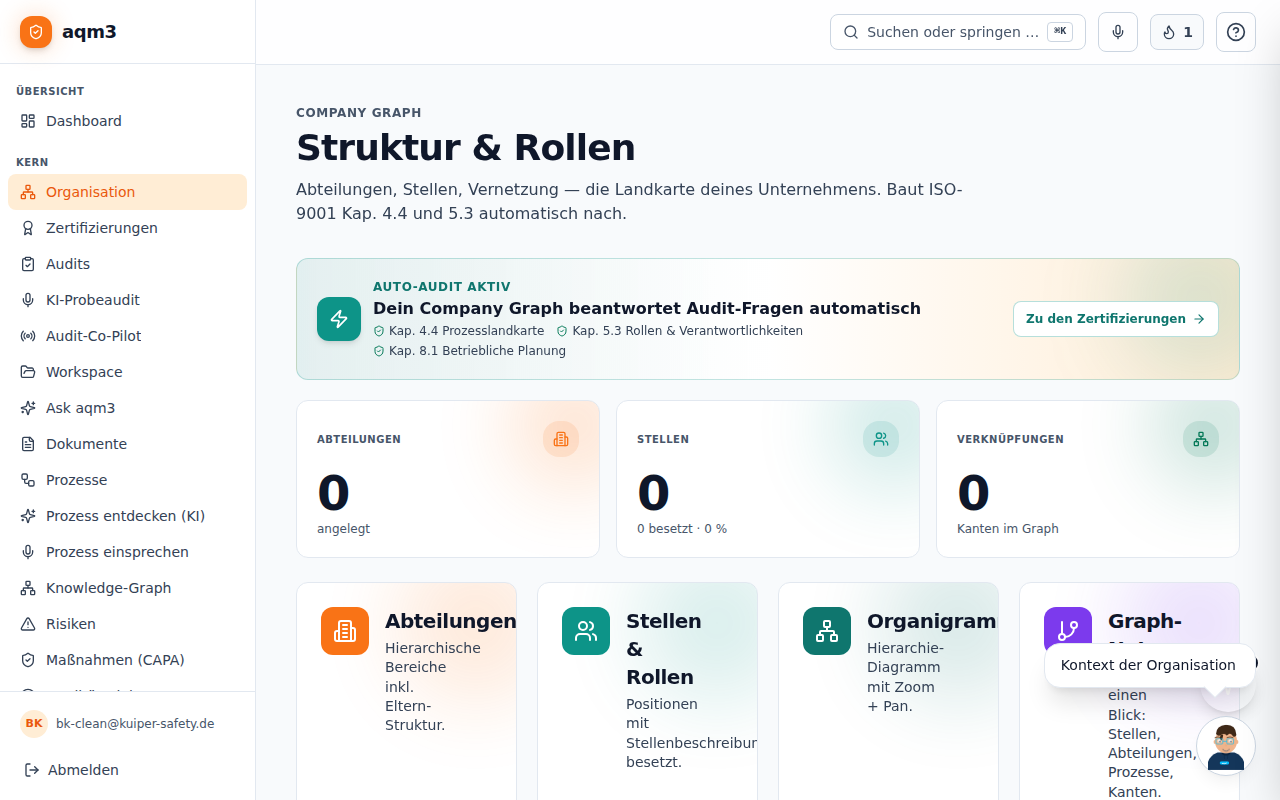Screen dimensions: 1280x800
Task: Click the Prozess einsprechen microphone icon
Action: [x=28, y=552]
